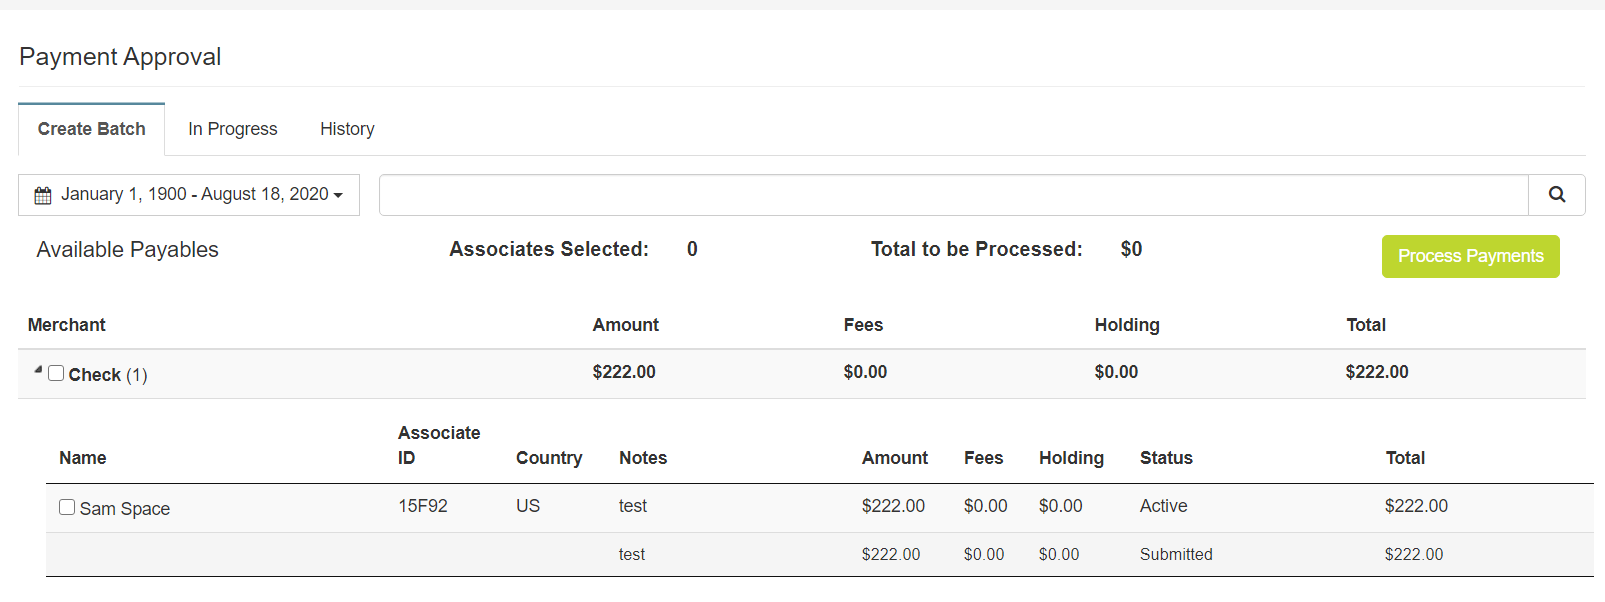Select the Submitted status row entry
This screenshot has height=602, width=1605.
(x=1176, y=554)
